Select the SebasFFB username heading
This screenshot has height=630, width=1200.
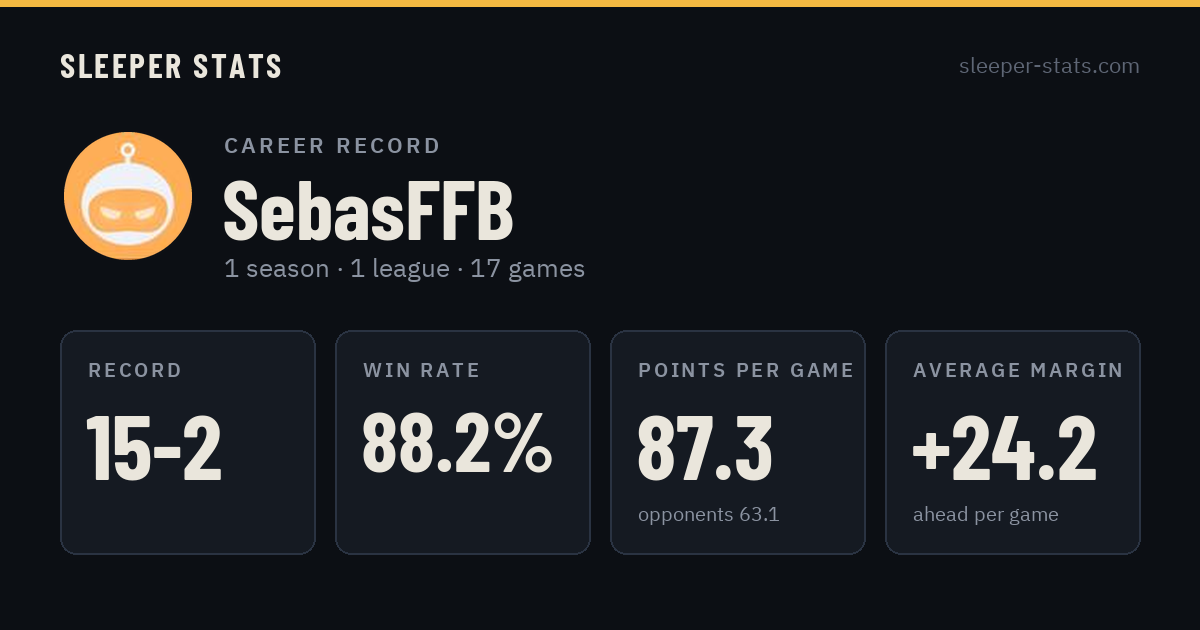[x=368, y=212]
